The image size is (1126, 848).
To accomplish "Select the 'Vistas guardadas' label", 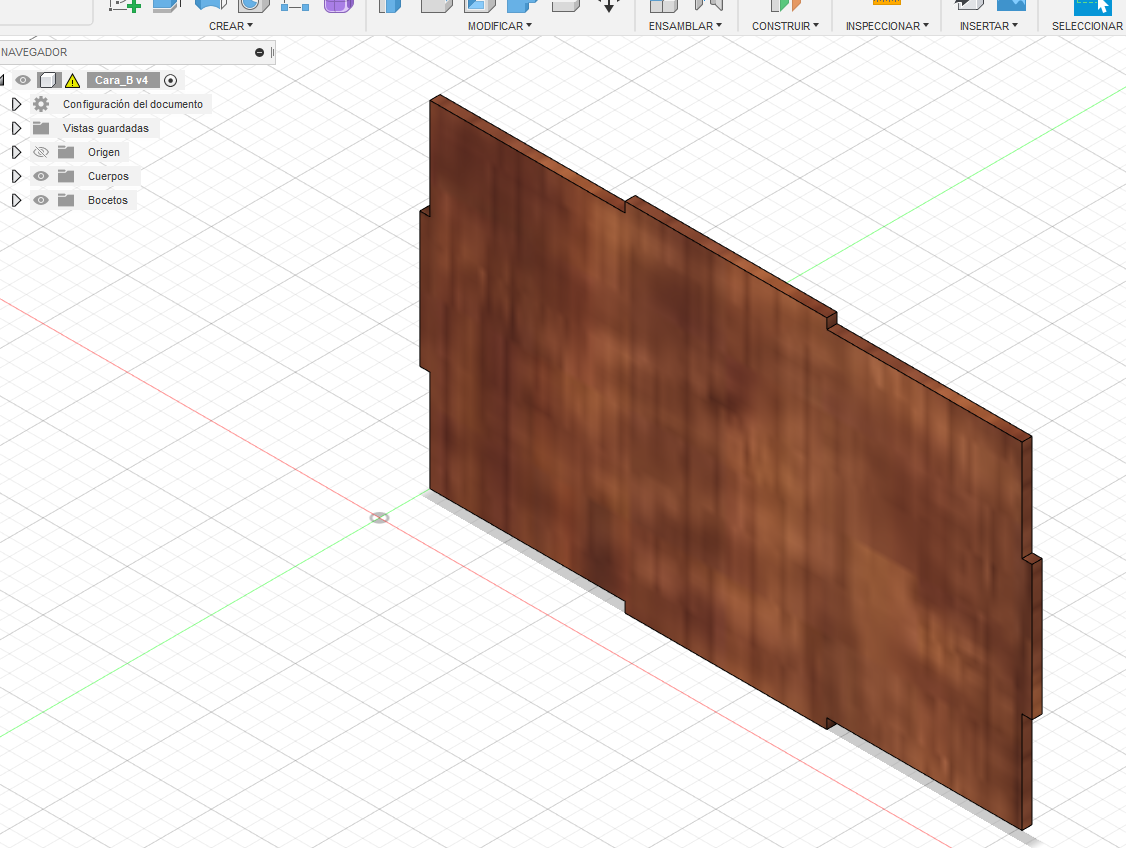I will (106, 128).
